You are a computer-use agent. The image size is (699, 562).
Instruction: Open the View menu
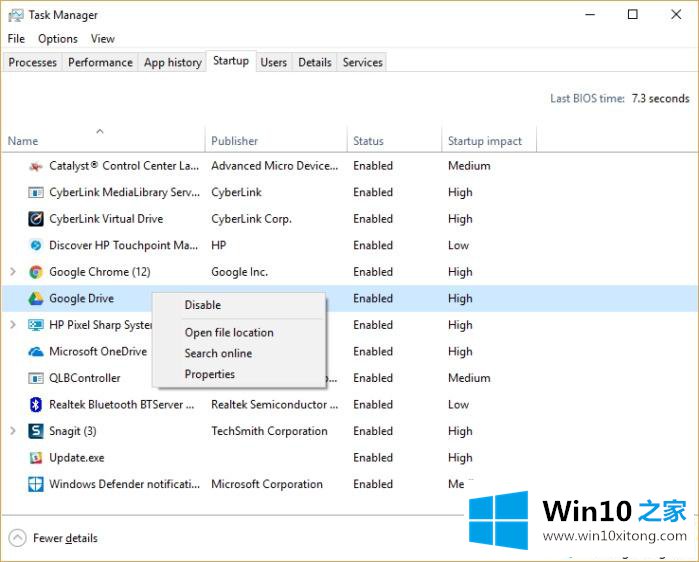pos(103,39)
